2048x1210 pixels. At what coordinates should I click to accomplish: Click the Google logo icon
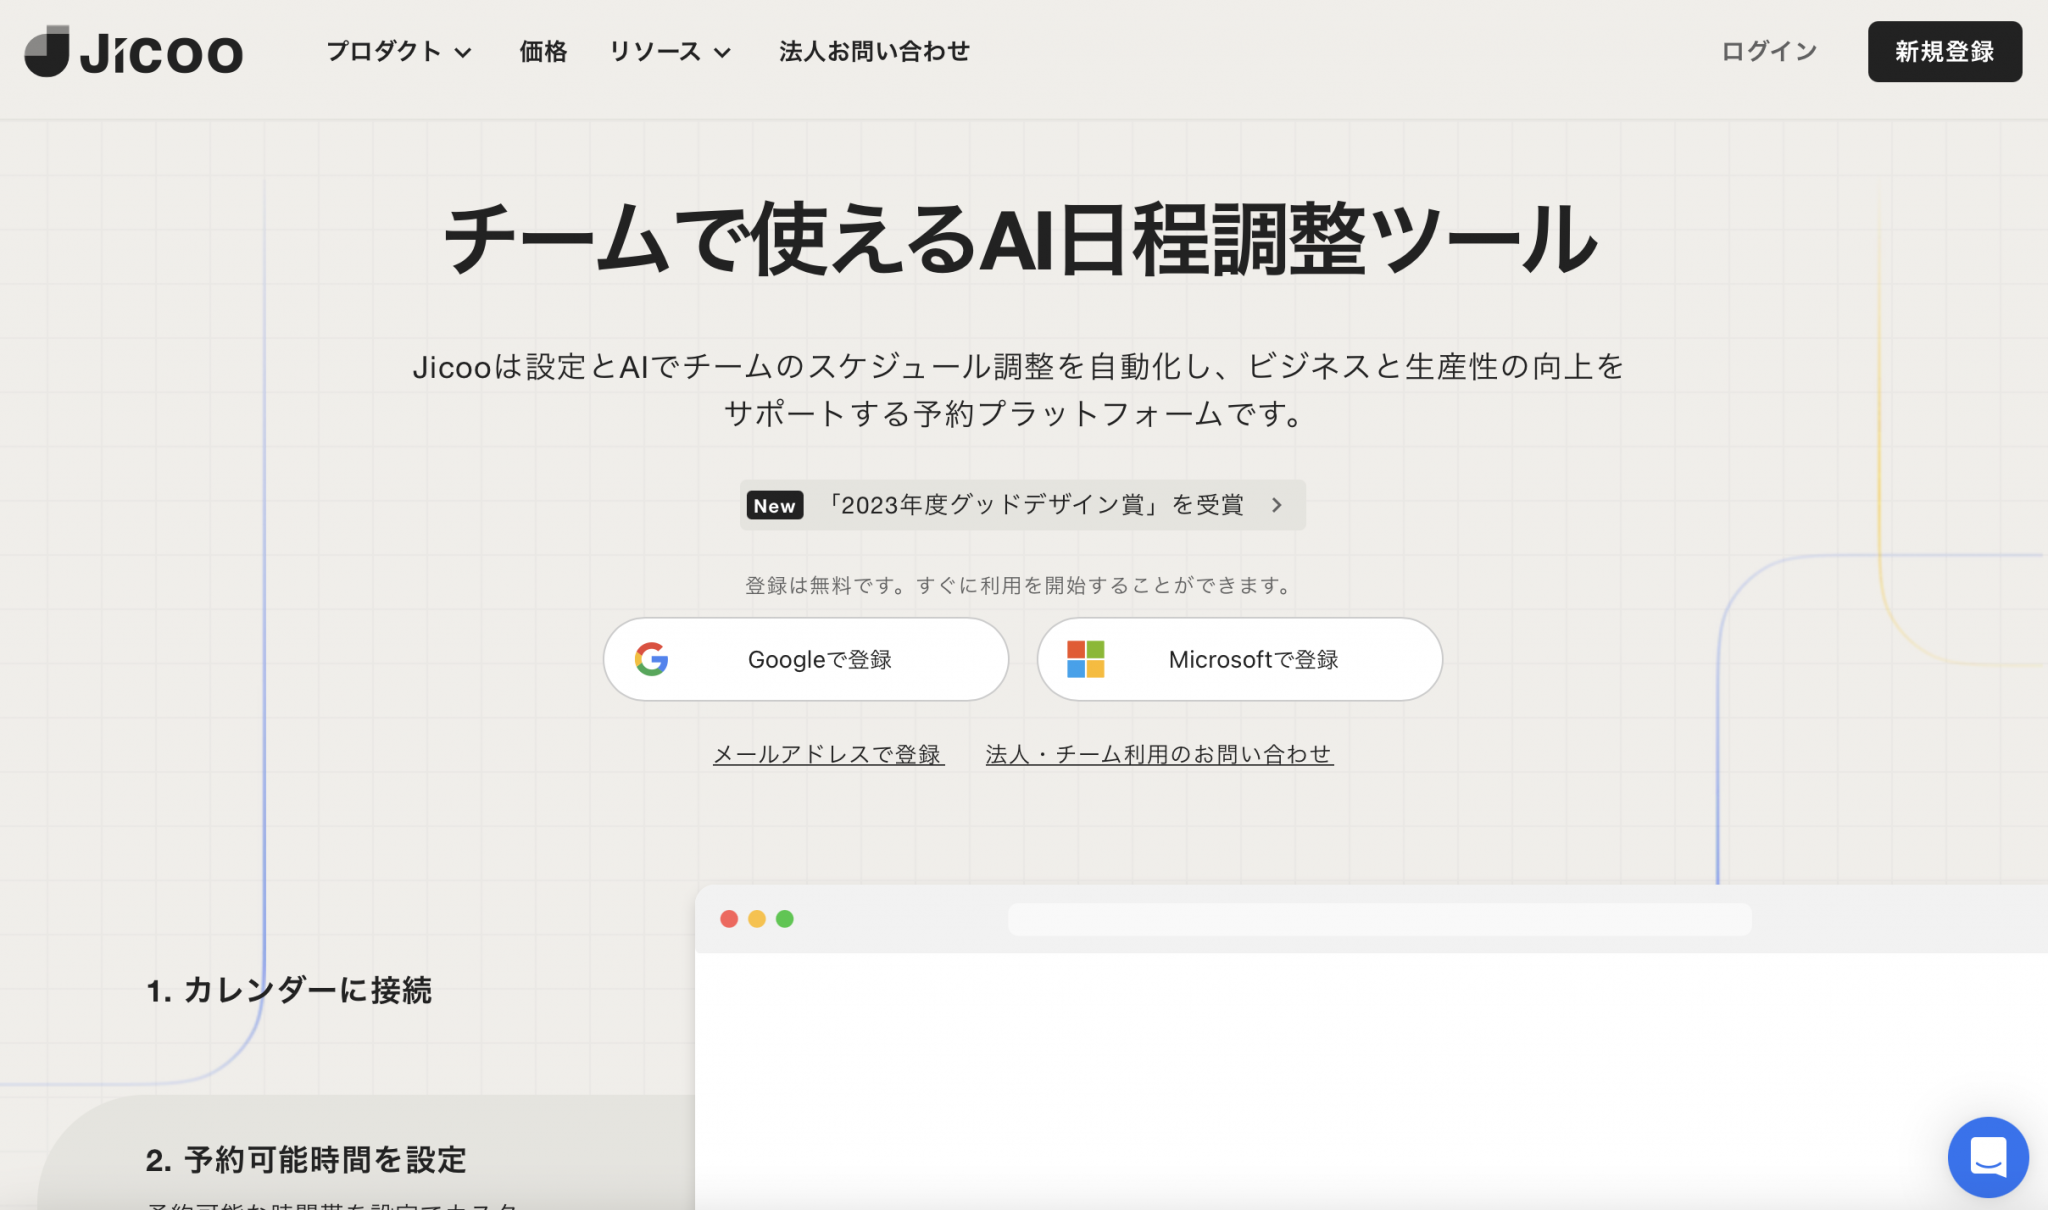tap(651, 659)
